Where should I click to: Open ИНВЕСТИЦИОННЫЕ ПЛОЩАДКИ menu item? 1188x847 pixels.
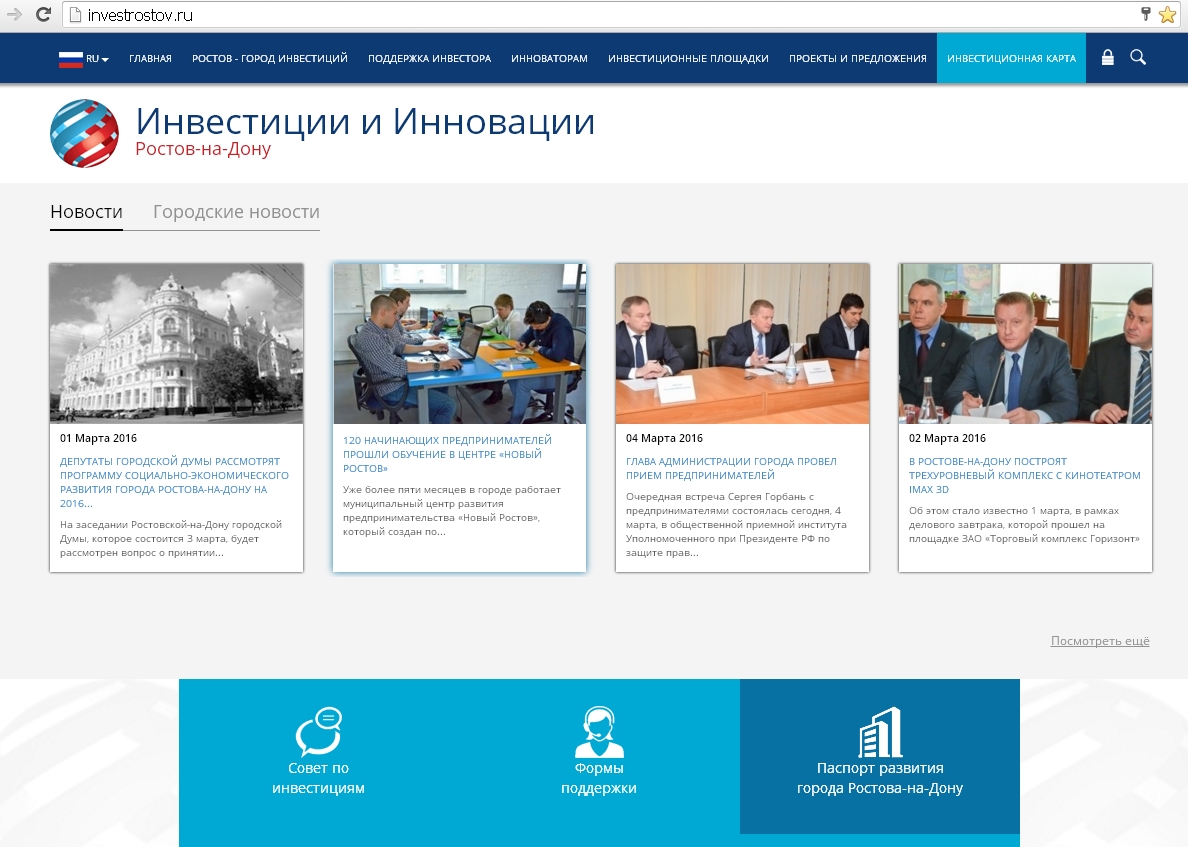688,58
